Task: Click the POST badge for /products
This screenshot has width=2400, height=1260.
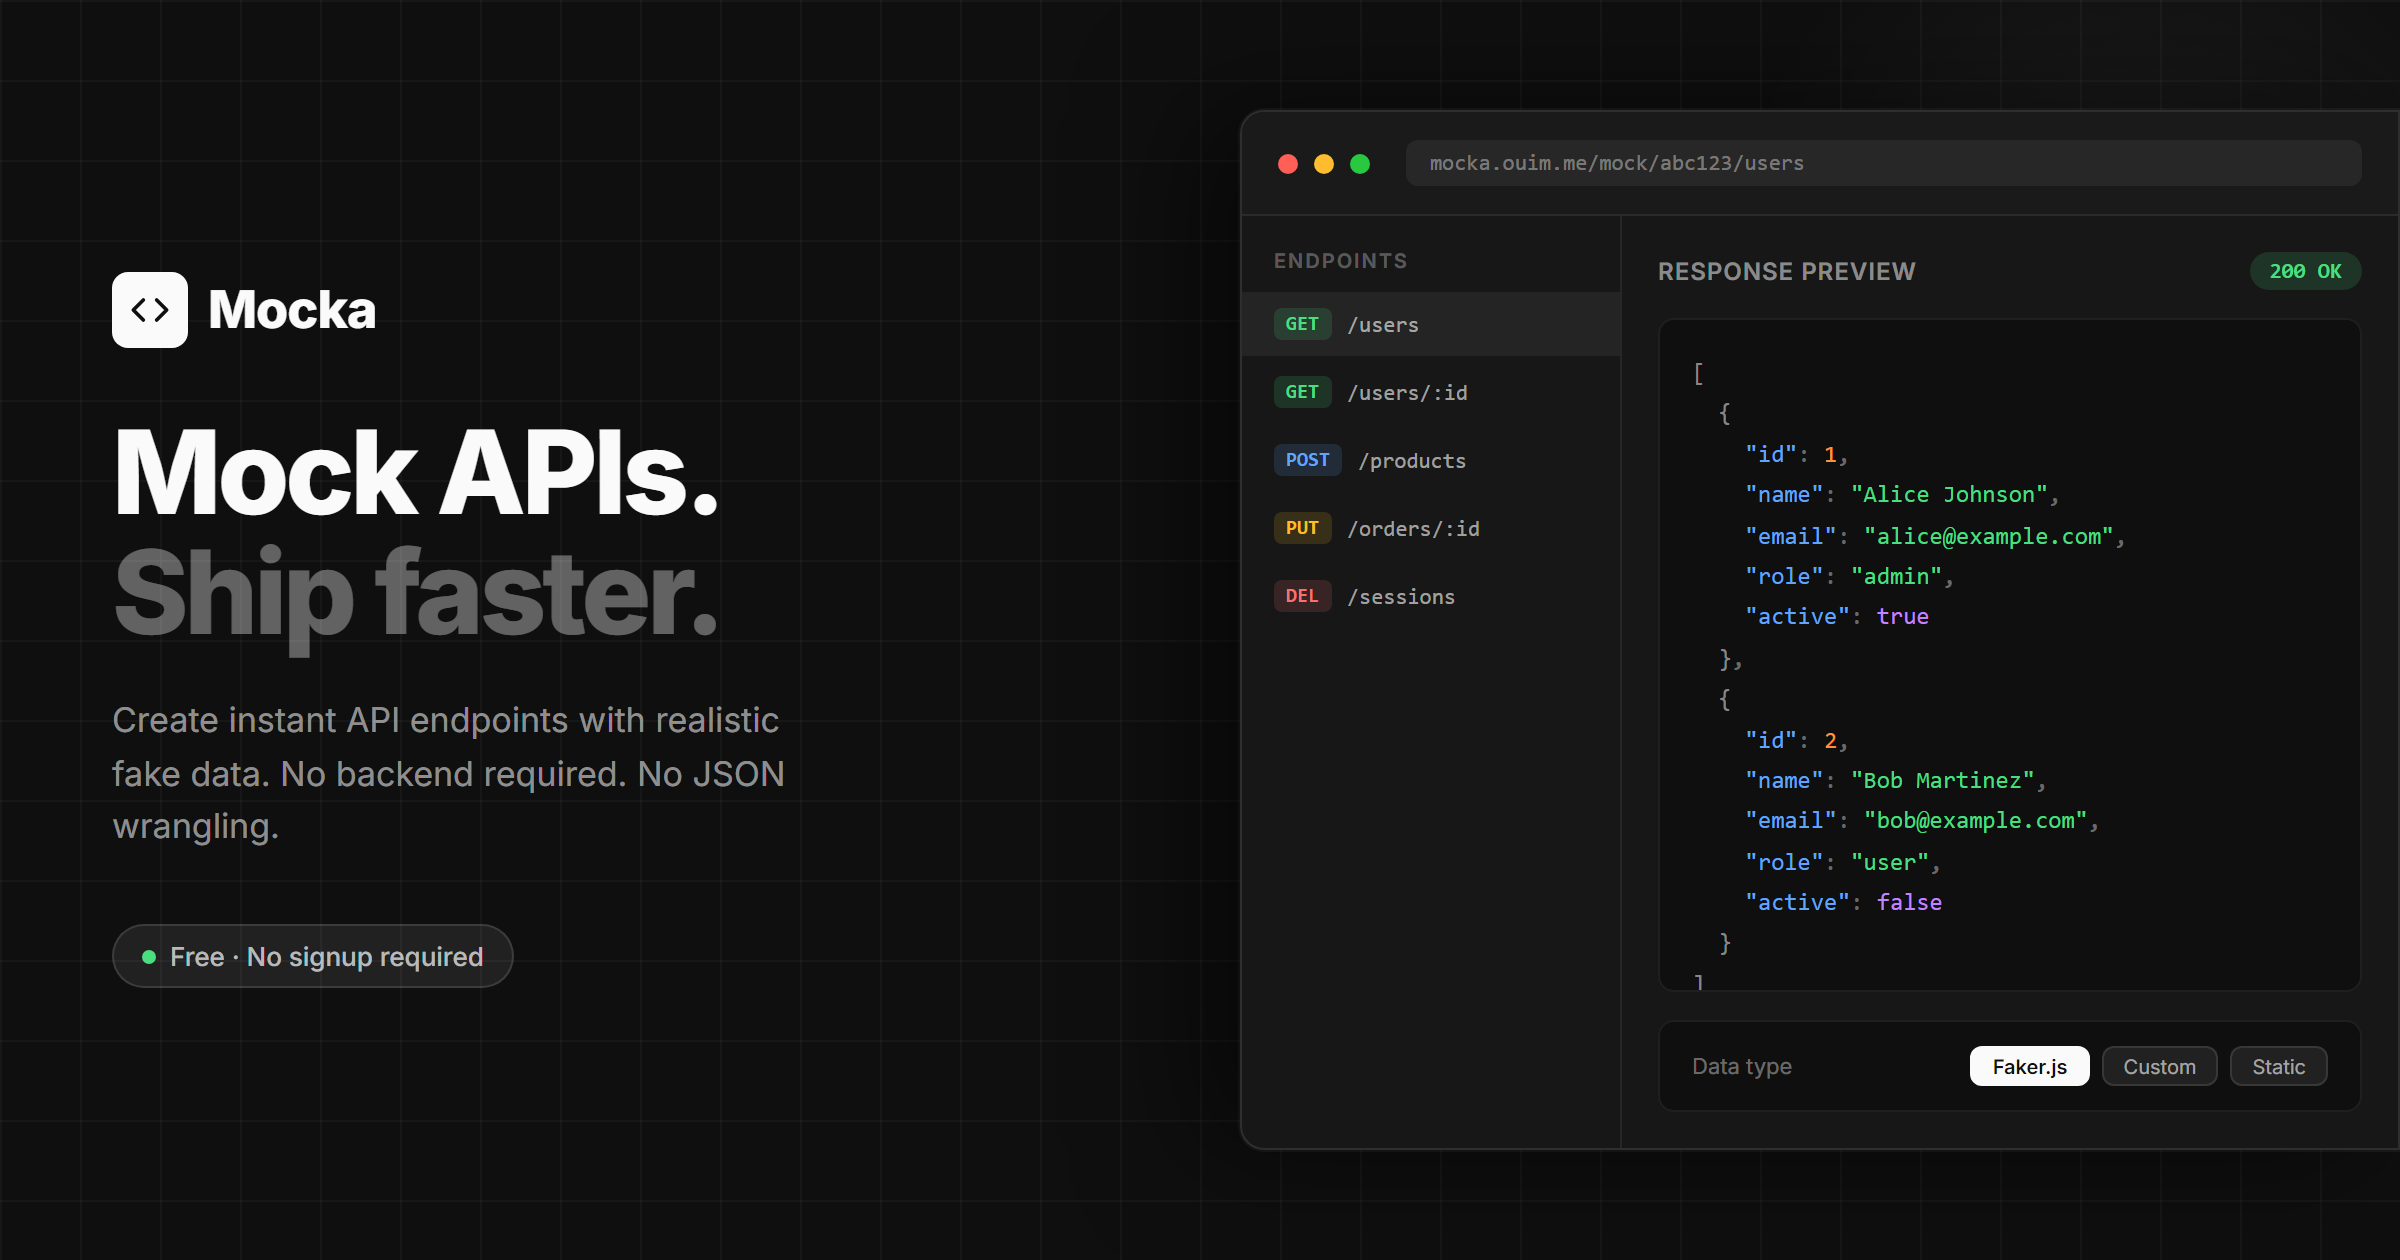Action: coord(1307,460)
